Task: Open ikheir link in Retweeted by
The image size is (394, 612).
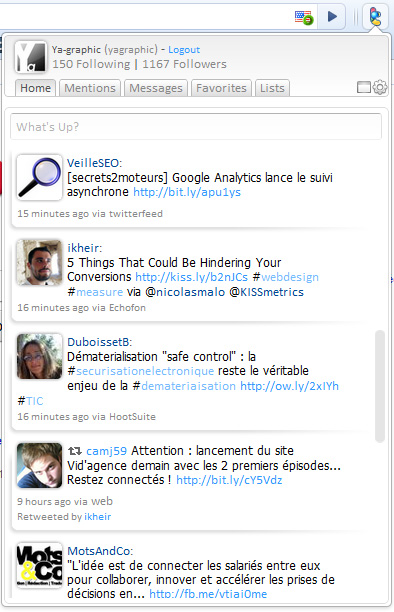Action: point(98,517)
